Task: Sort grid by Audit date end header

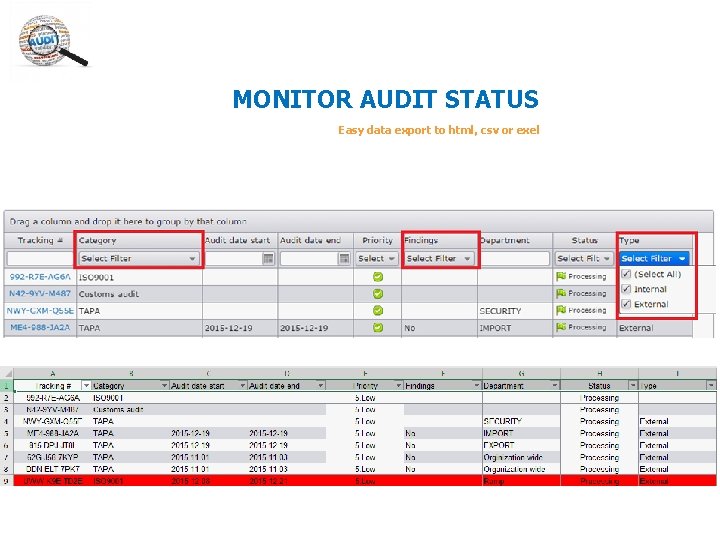Action: 315,240
